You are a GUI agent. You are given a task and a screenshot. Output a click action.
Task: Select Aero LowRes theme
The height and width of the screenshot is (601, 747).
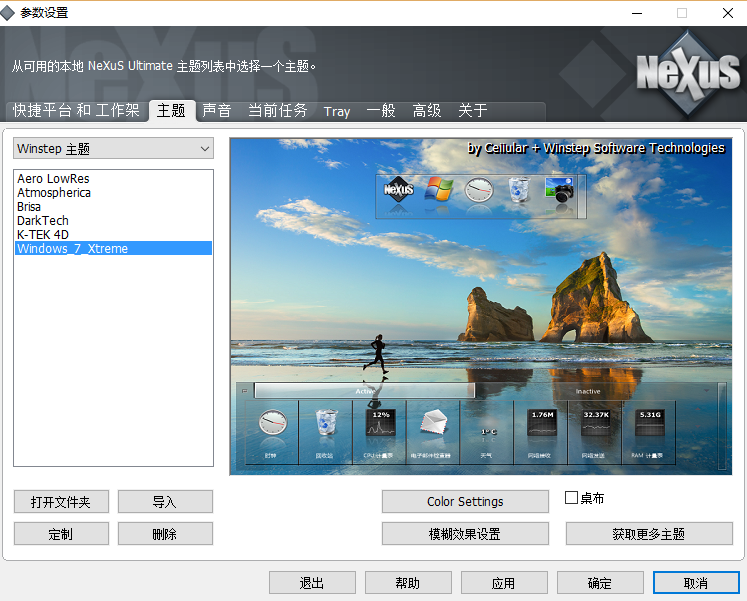(x=113, y=179)
